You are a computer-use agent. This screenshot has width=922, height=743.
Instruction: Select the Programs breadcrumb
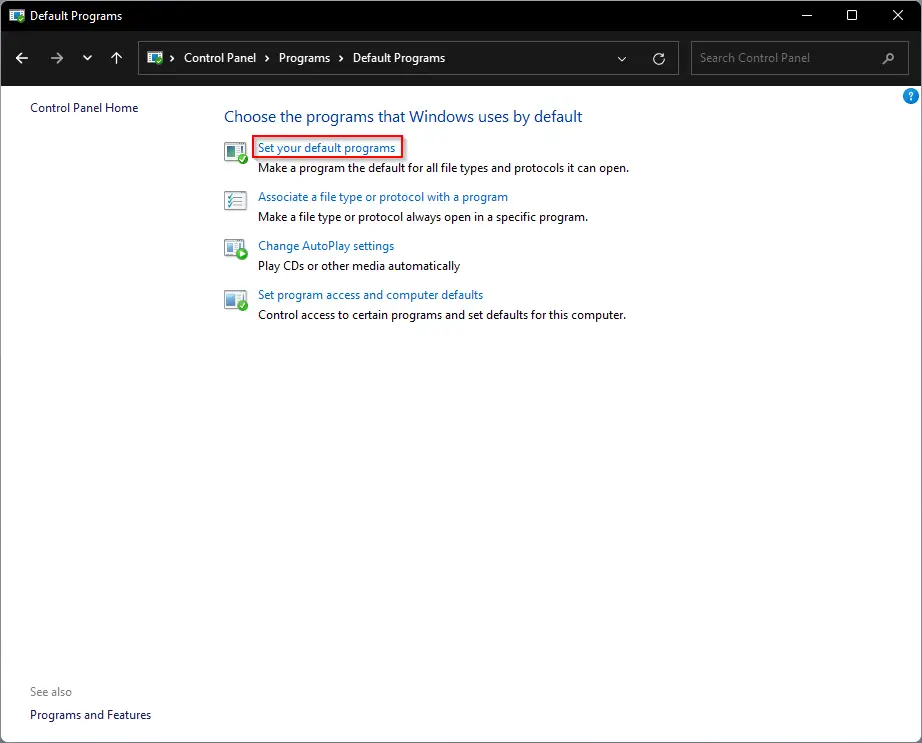point(304,58)
